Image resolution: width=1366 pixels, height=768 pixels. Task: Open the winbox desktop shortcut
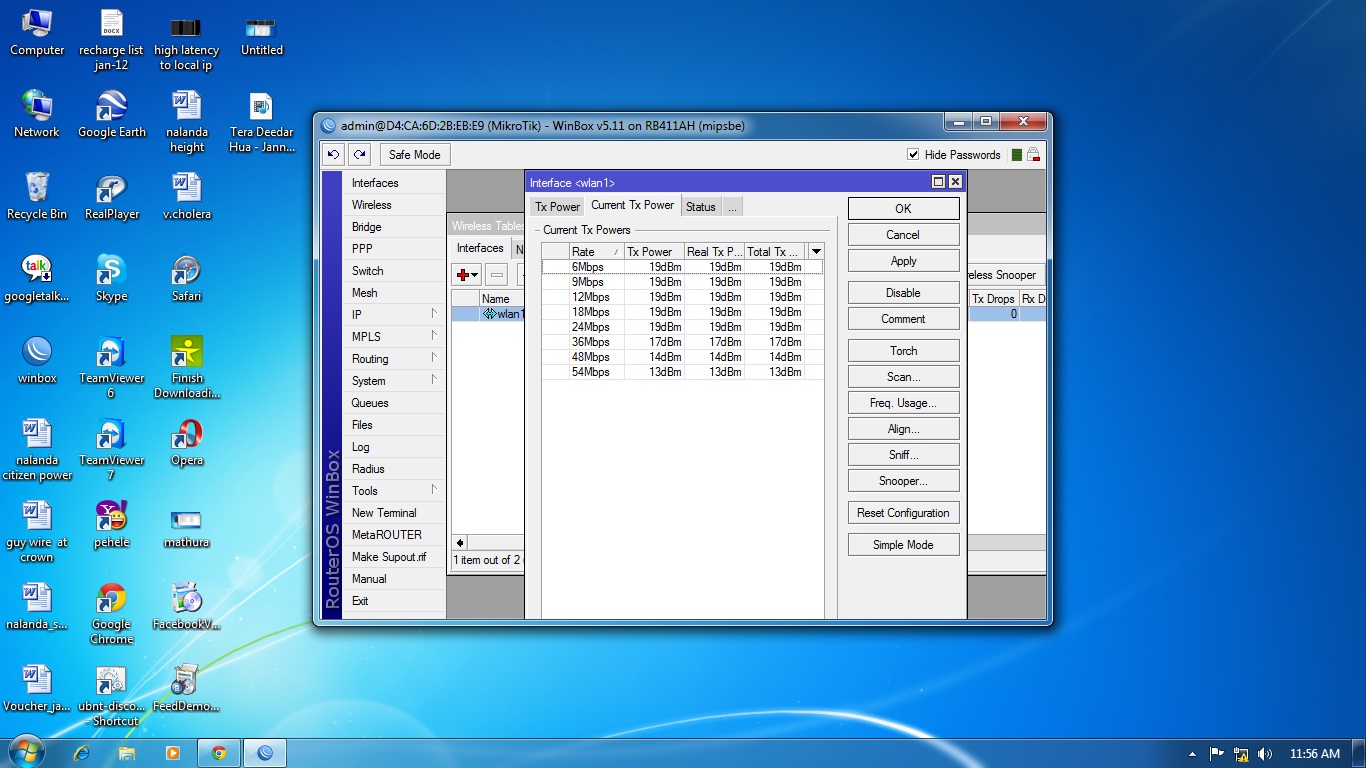click(x=37, y=360)
